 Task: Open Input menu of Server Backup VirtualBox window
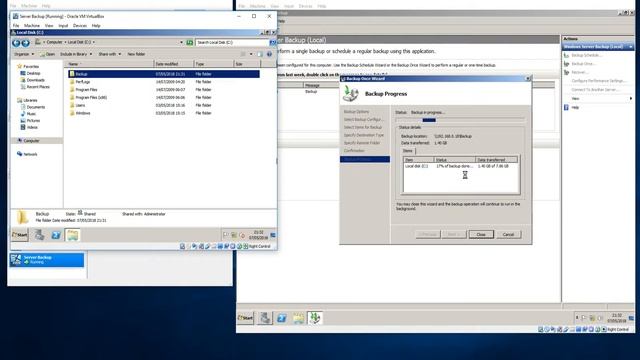(x=63, y=25)
